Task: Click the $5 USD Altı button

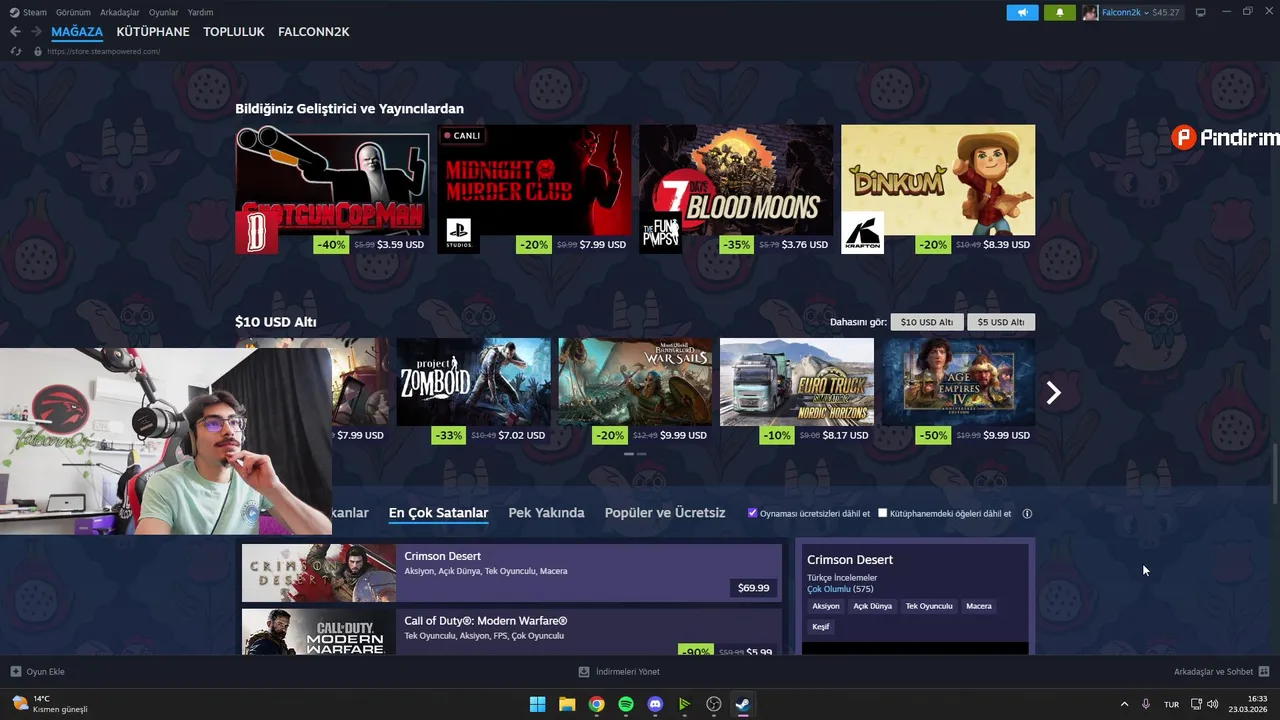Action: [x=1001, y=322]
